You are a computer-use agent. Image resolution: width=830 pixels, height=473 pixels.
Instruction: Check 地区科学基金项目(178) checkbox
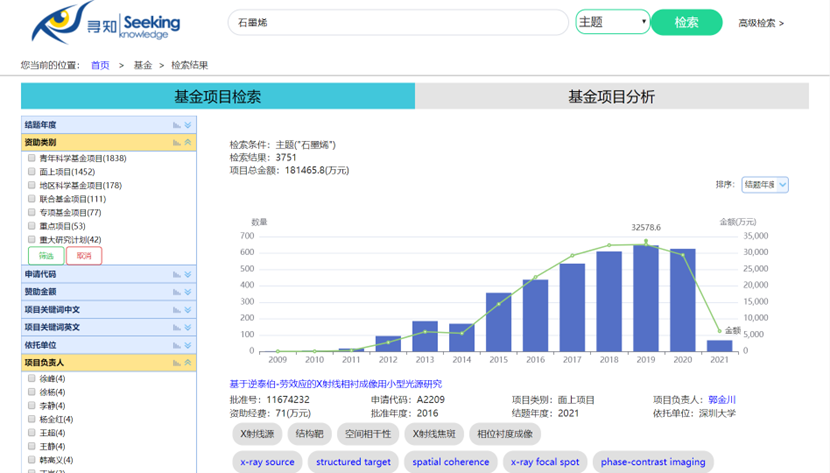[x=32, y=185]
